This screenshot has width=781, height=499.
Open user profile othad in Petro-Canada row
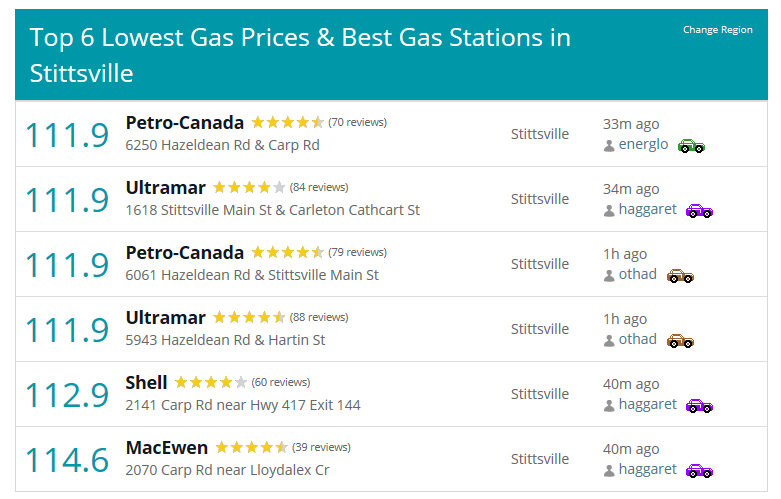638,274
